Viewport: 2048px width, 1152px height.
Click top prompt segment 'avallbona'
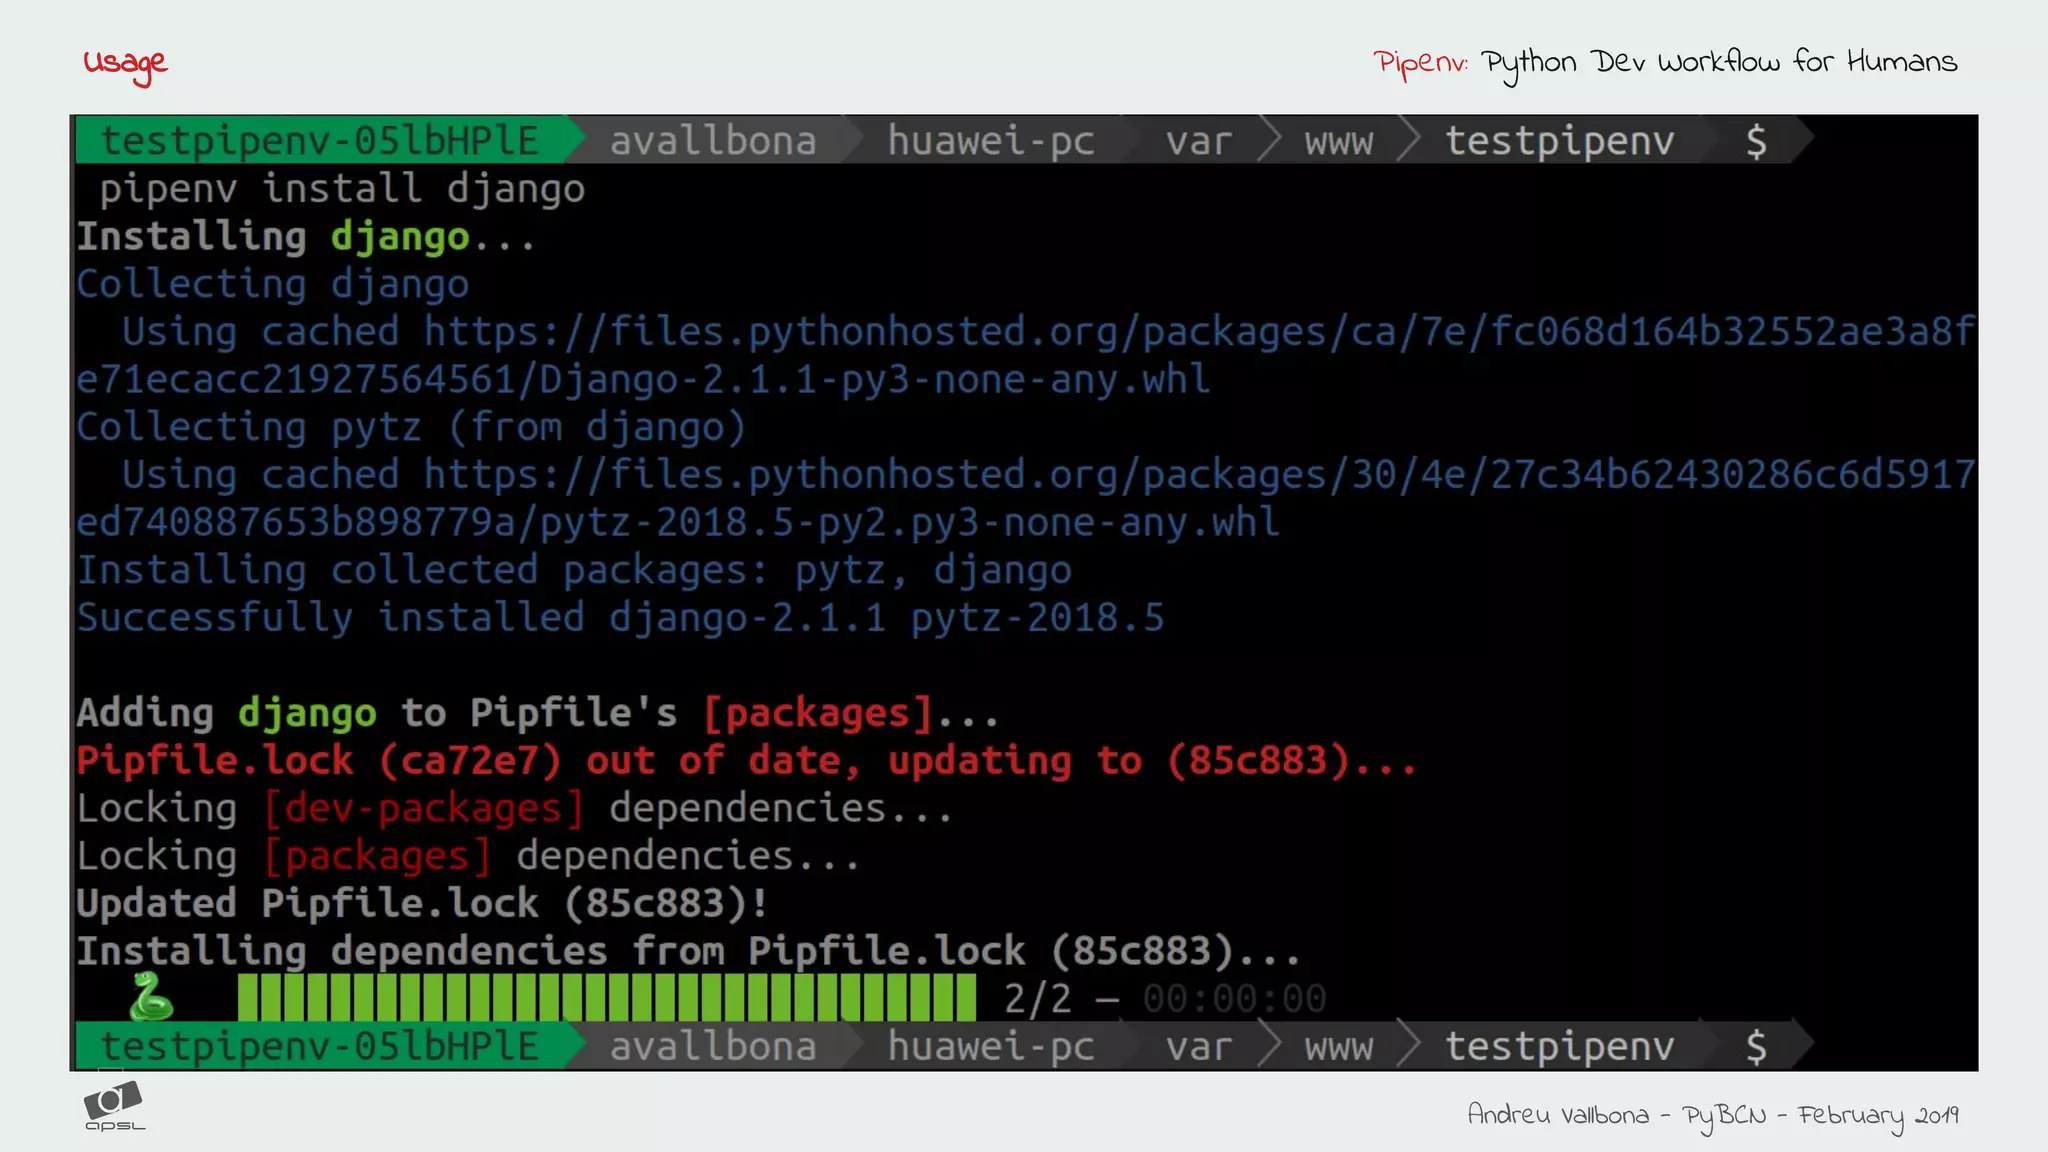click(x=713, y=140)
